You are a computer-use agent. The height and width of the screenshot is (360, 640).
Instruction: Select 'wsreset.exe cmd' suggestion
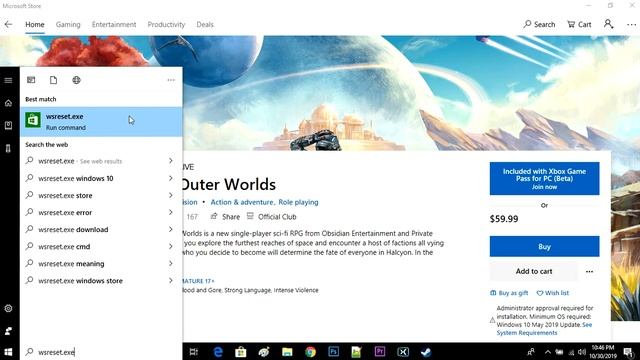tap(101, 247)
